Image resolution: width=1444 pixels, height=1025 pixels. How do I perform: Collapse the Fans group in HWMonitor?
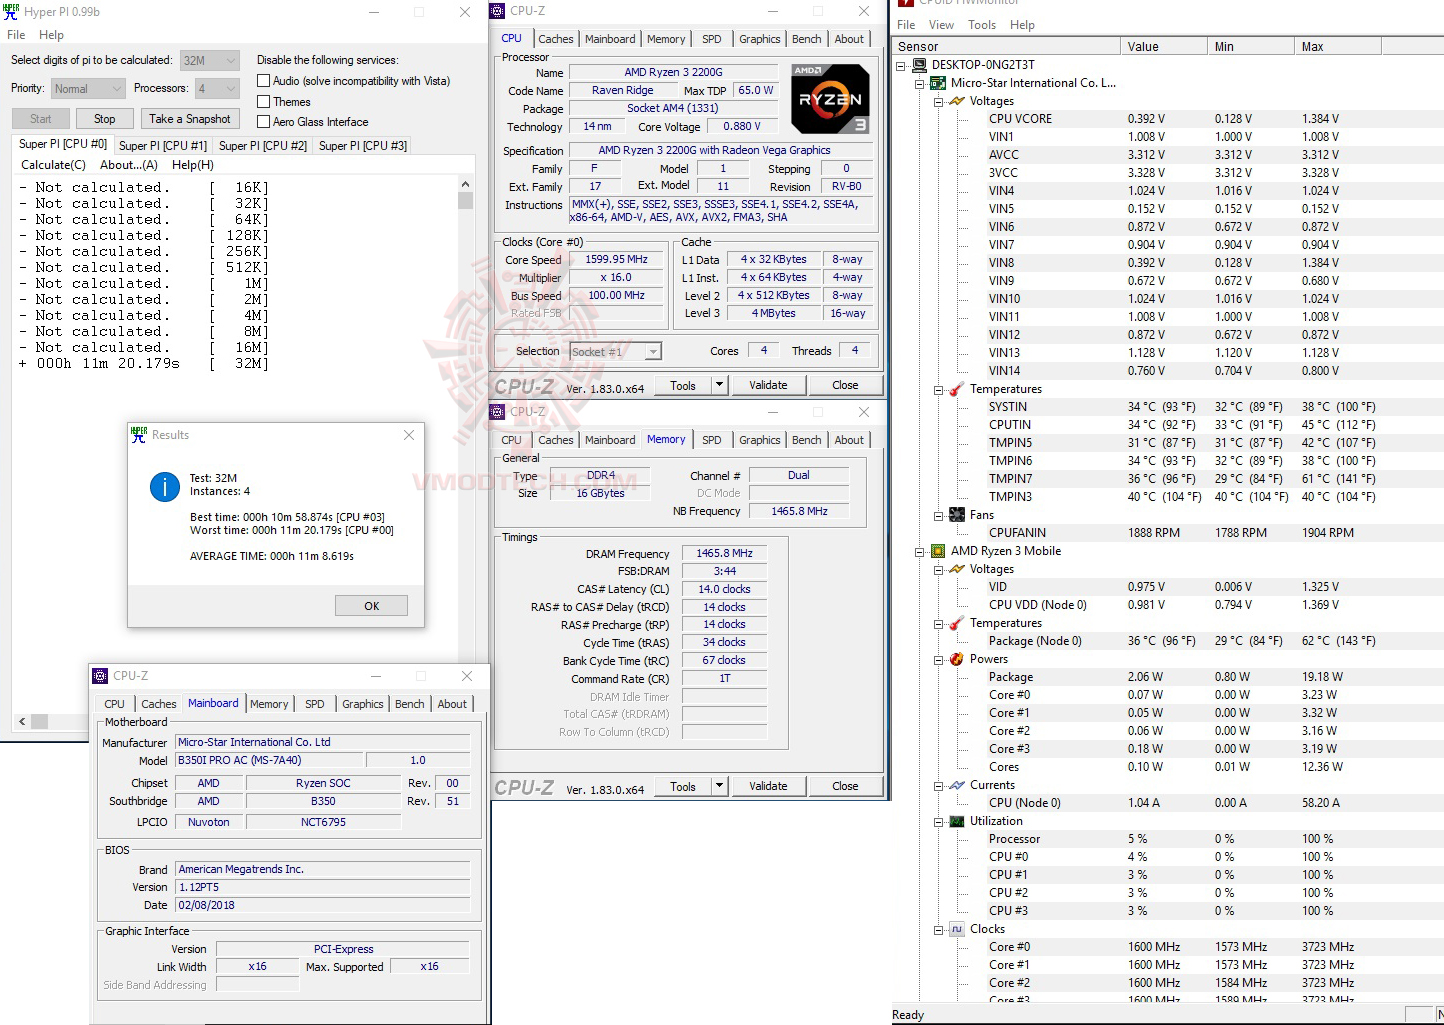[939, 515]
